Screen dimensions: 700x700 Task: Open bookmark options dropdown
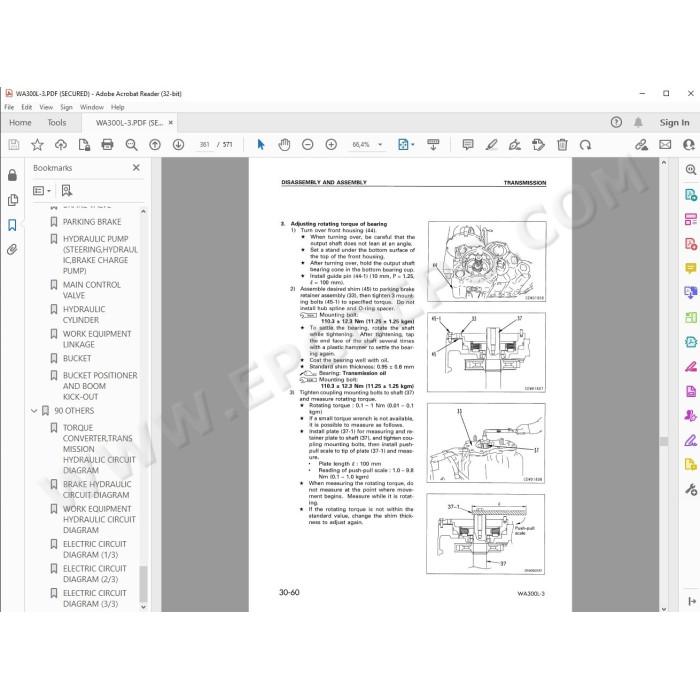[x=42, y=191]
